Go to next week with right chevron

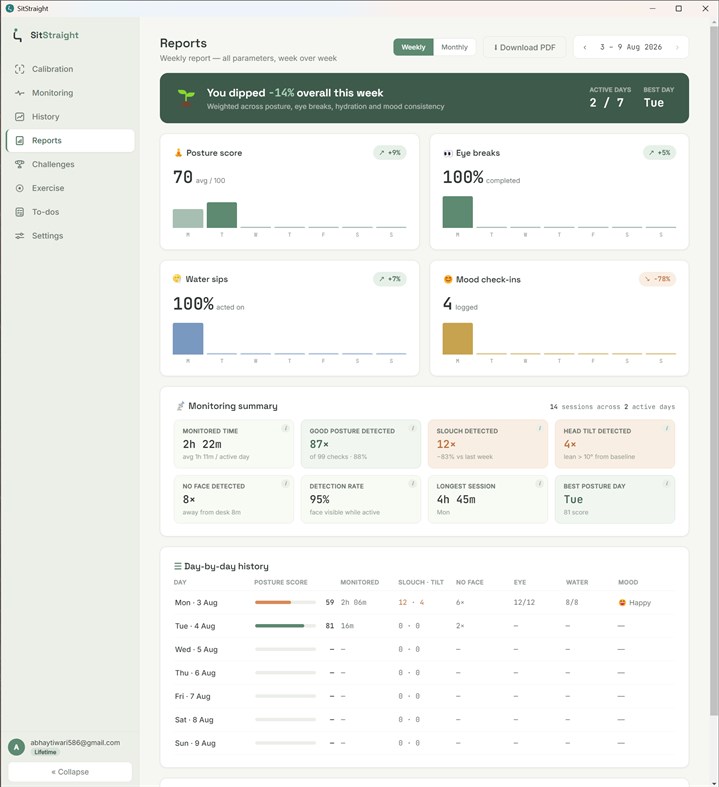click(x=677, y=47)
